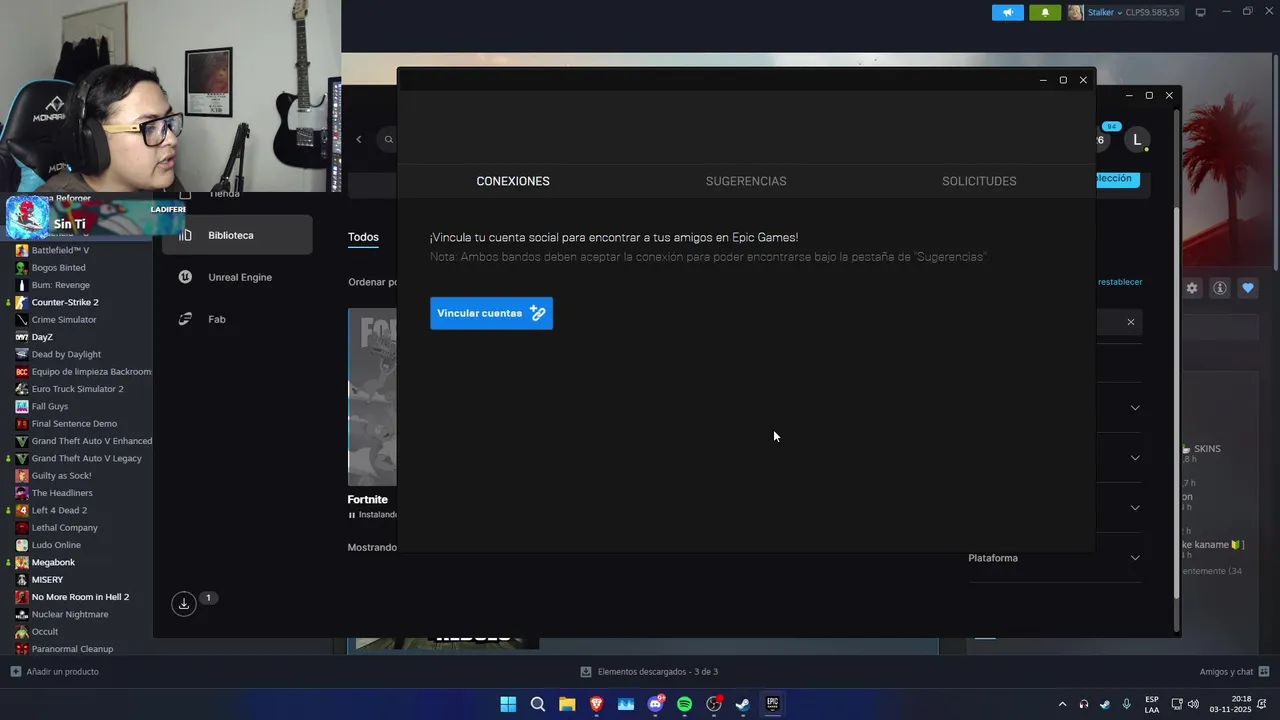Open Epic Games Launcher taskbar icon
Image resolution: width=1280 pixels, height=720 pixels.
[x=772, y=704]
